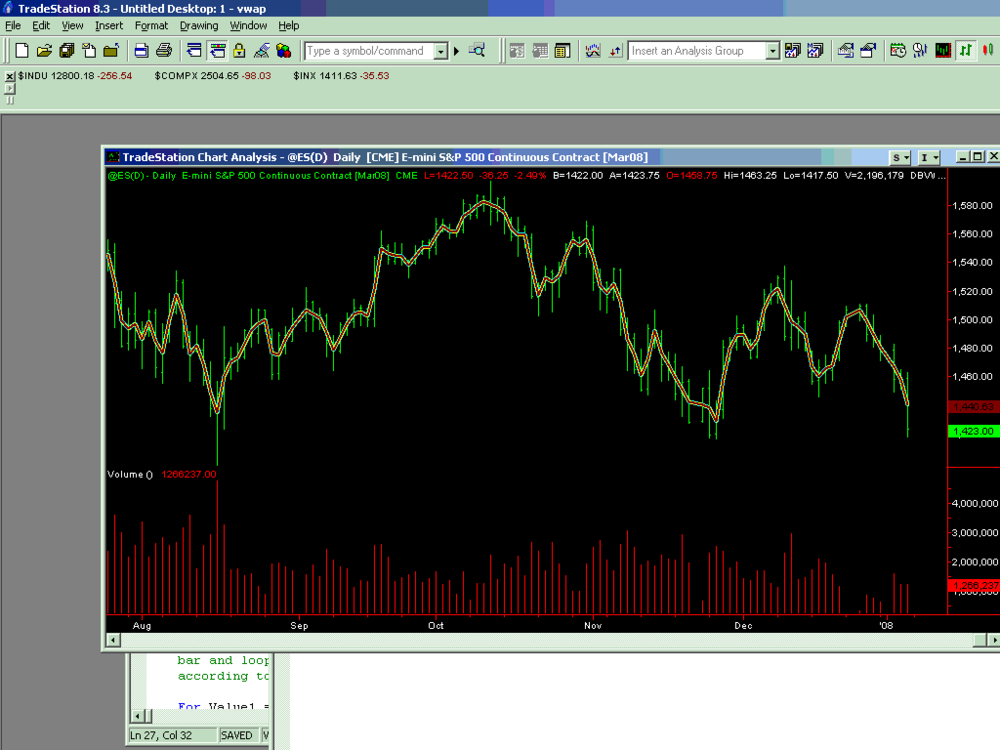Click chart horizontal scrollbar left arrow
The height and width of the screenshot is (750, 1000).
[x=113, y=640]
